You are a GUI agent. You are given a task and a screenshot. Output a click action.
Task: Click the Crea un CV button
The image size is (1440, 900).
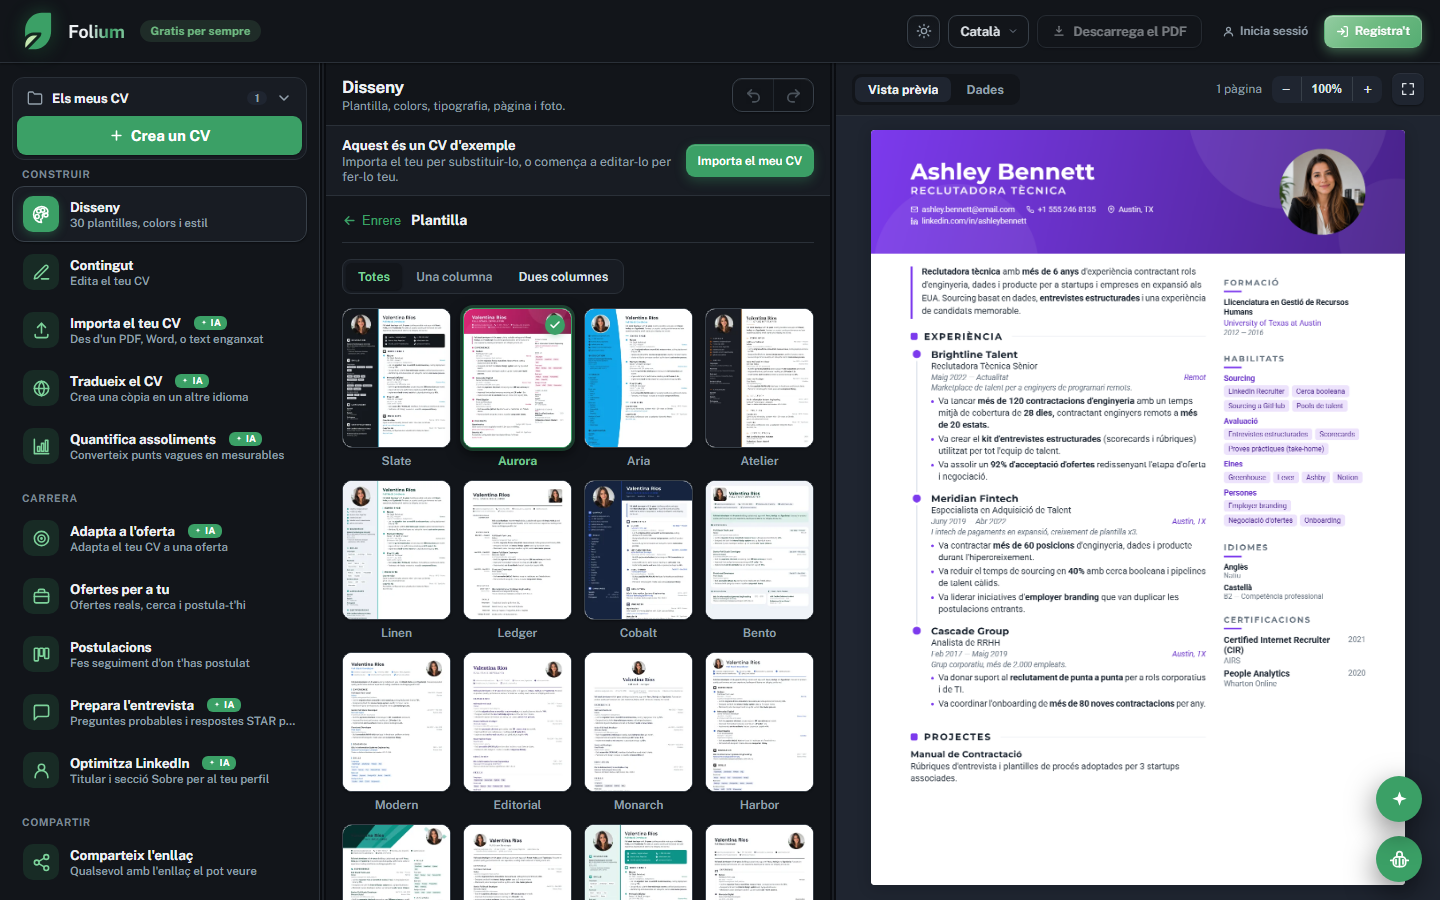160,136
